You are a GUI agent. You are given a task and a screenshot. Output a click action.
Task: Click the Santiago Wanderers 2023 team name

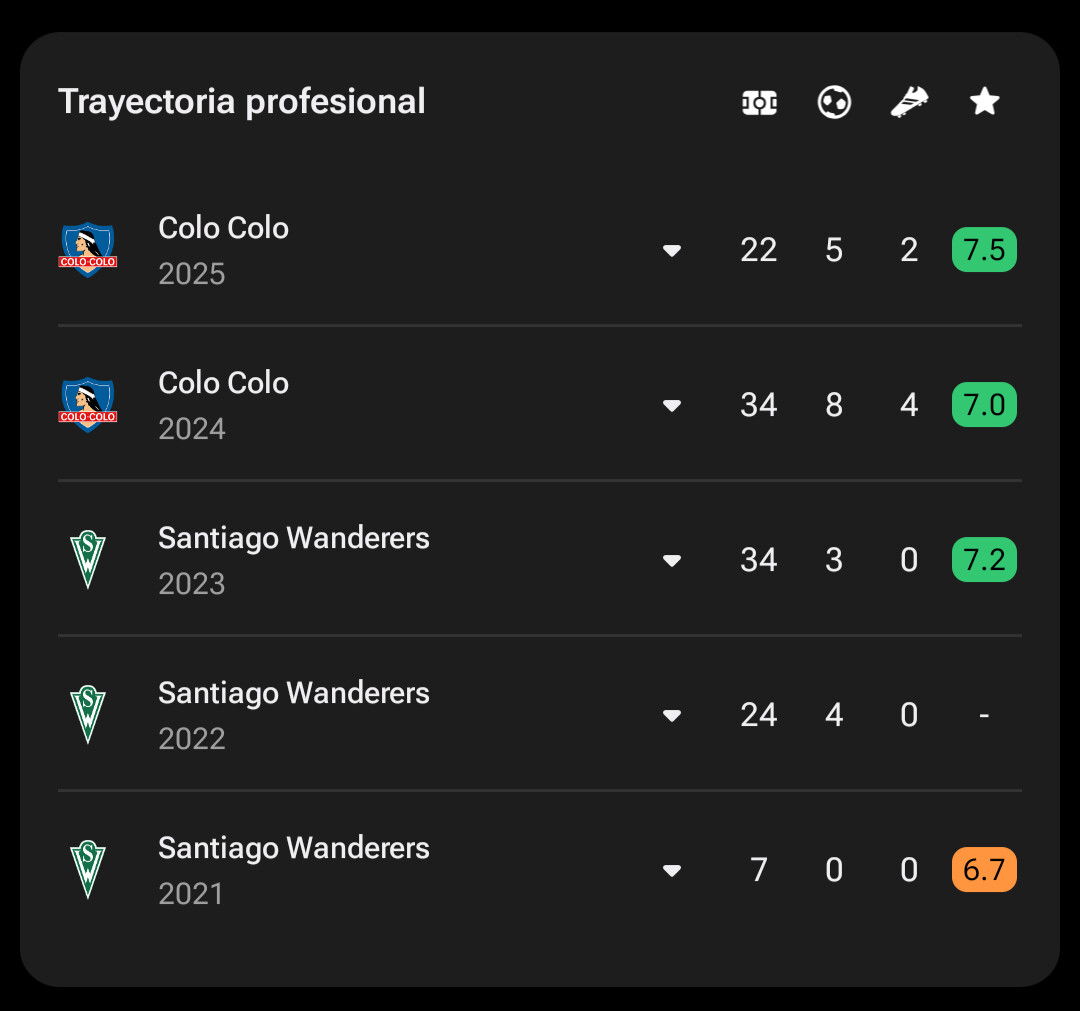click(293, 538)
